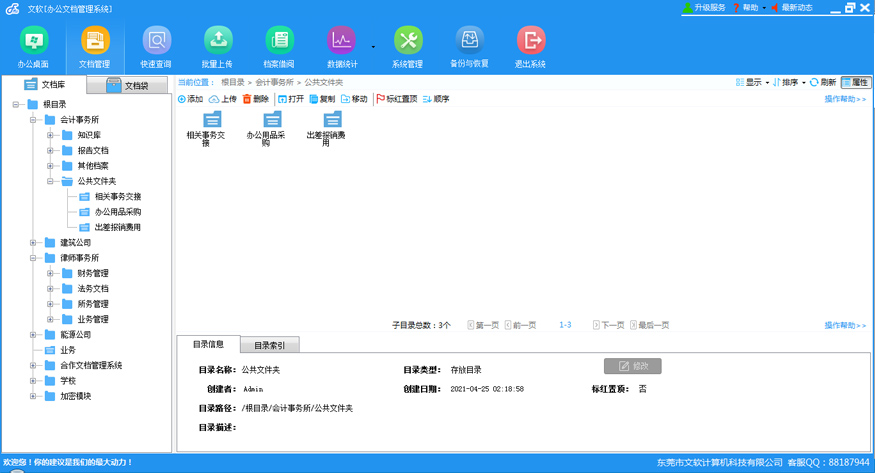Click the 添加 add button
Image resolution: width=875 pixels, height=473 pixels.
pos(190,99)
